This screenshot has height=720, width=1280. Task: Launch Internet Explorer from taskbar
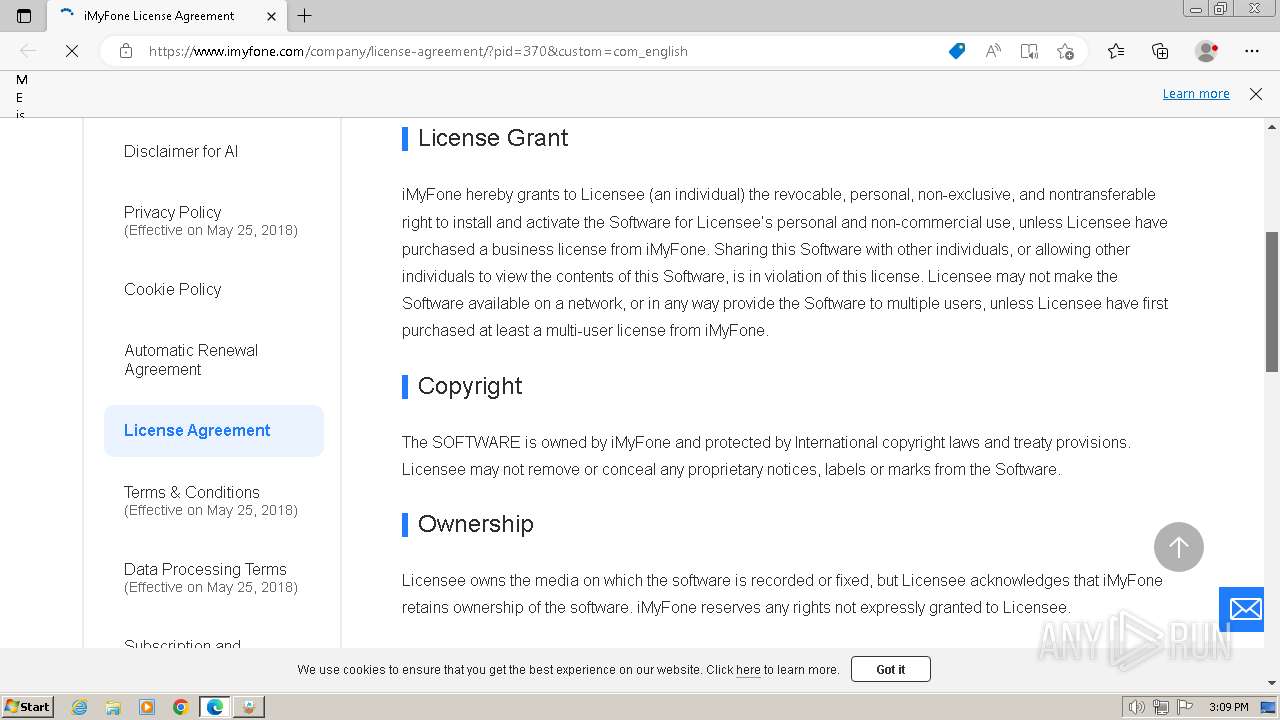(79, 707)
